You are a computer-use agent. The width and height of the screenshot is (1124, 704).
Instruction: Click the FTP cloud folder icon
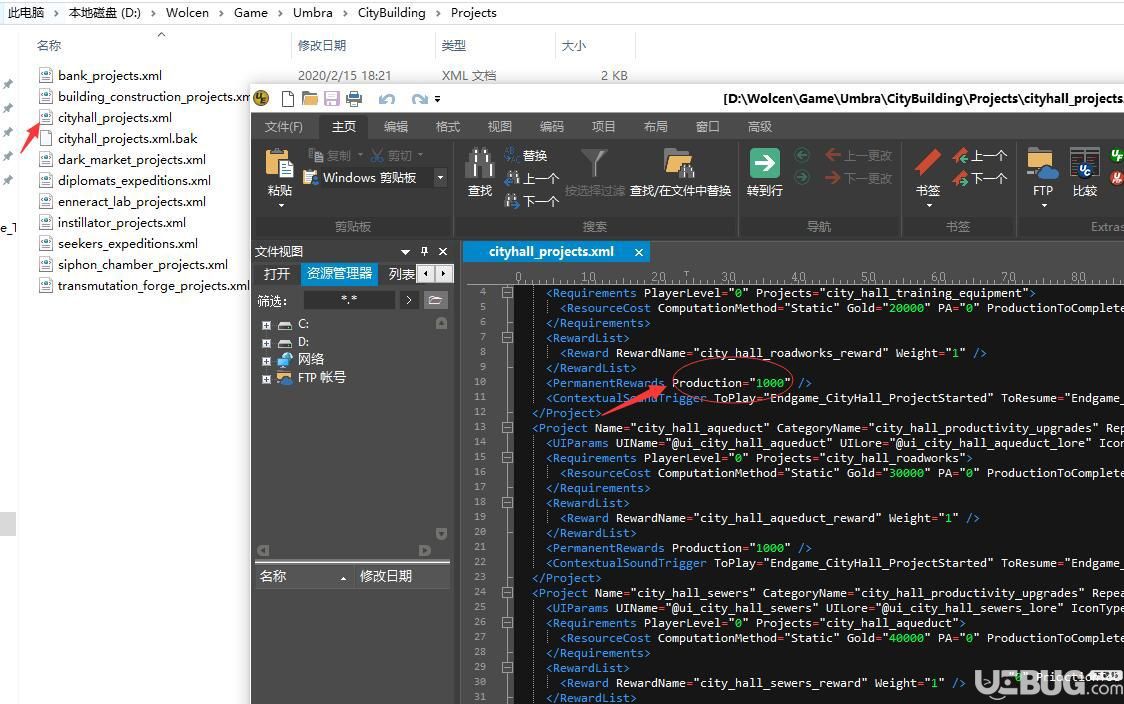1042,163
